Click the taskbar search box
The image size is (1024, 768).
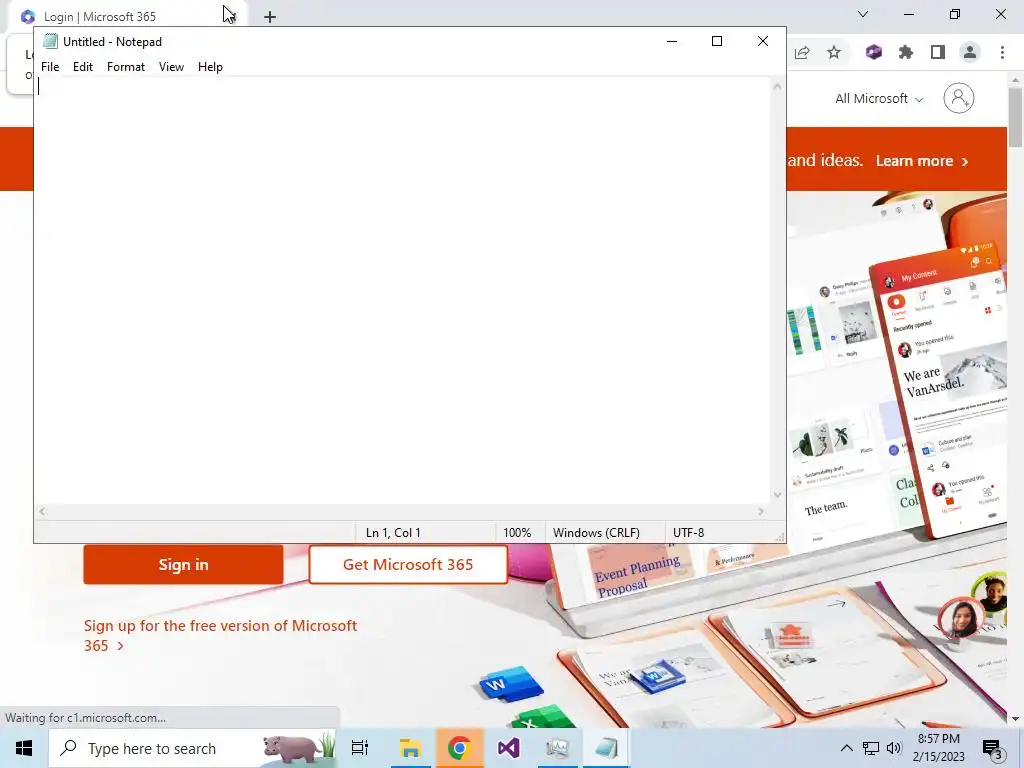tap(192, 748)
